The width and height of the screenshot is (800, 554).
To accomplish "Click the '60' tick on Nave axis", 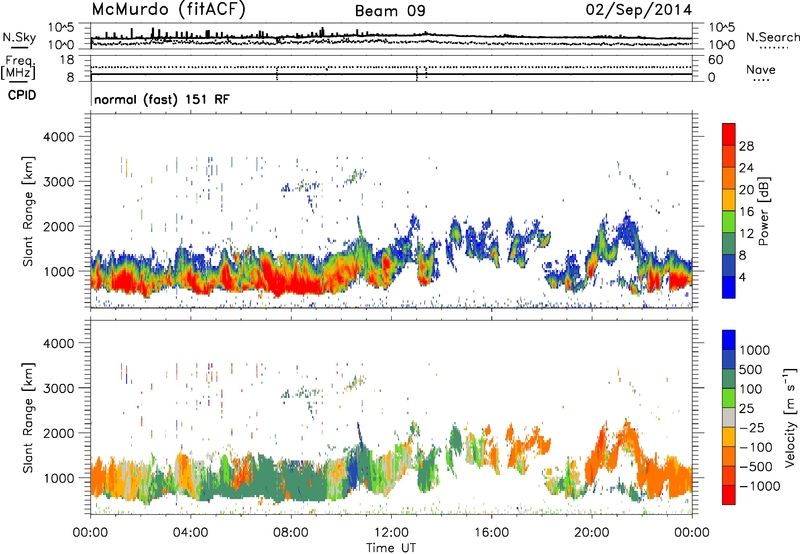I will click(x=715, y=60).
